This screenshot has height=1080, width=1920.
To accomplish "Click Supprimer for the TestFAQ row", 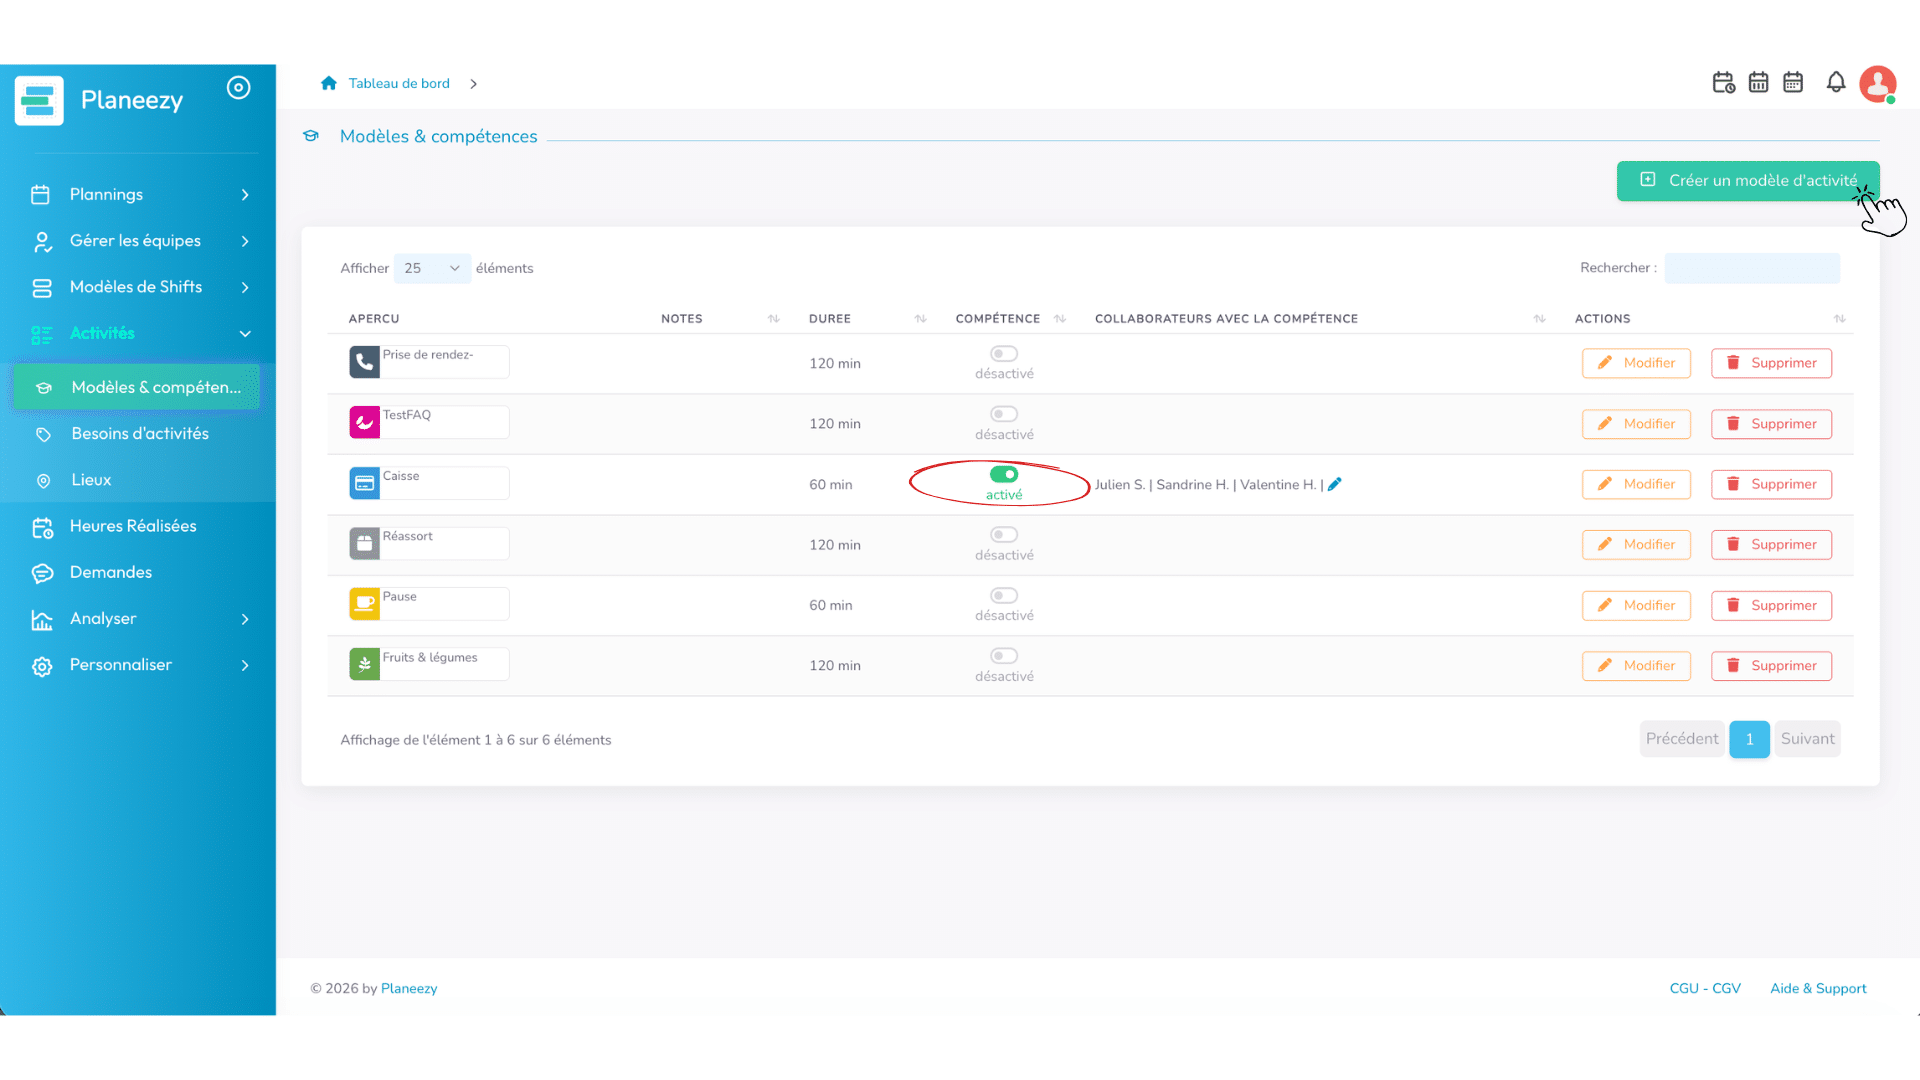I will point(1771,424).
